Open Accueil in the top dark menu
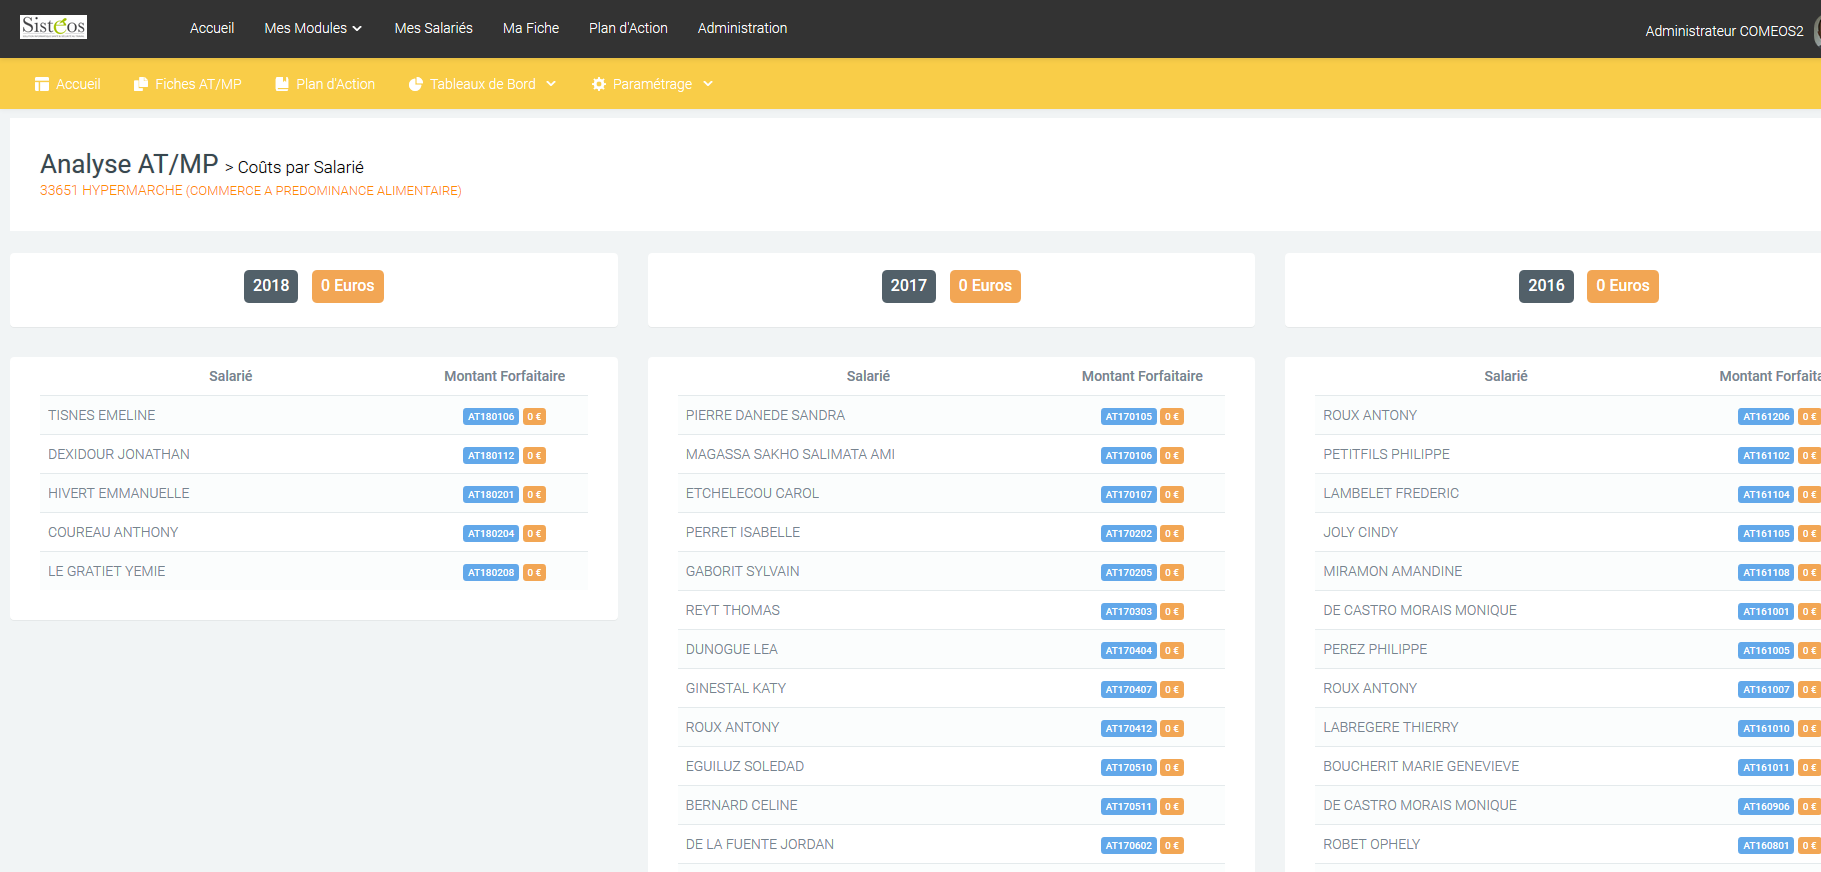The image size is (1821, 872). (x=212, y=28)
